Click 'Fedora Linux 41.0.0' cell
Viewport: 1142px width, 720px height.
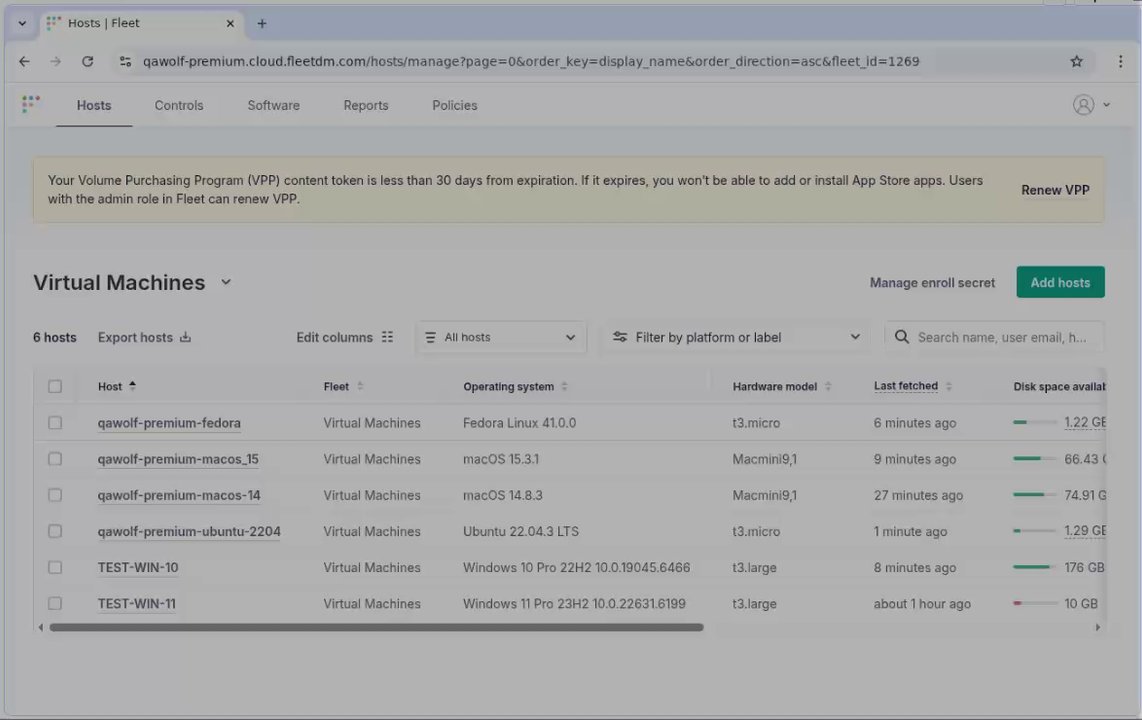[x=519, y=423]
